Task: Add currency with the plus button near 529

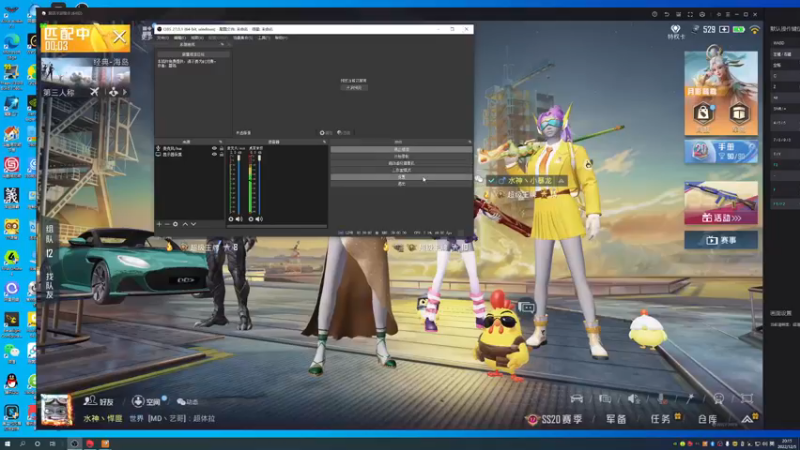Action: click(724, 30)
